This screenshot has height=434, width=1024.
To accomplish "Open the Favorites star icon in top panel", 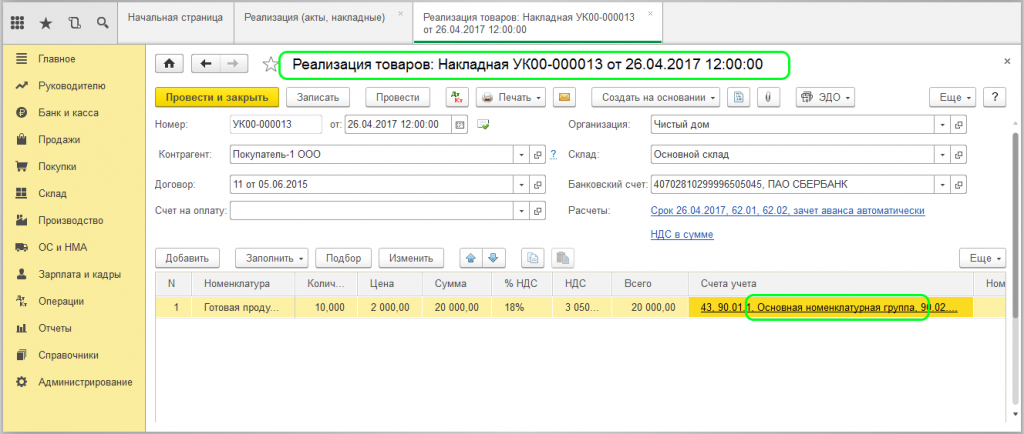I will [x=46, y=23].
